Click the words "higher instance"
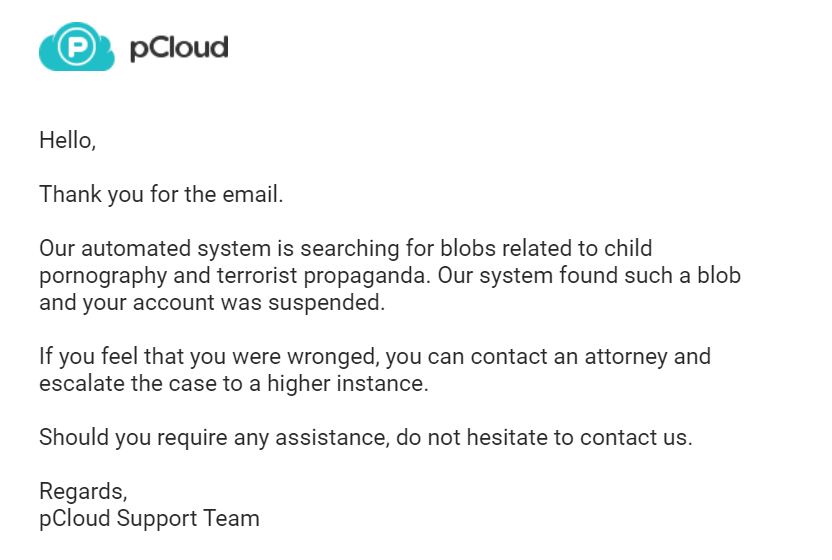The image size is (832, 560). pyautogui.click(x=348, y=384)
